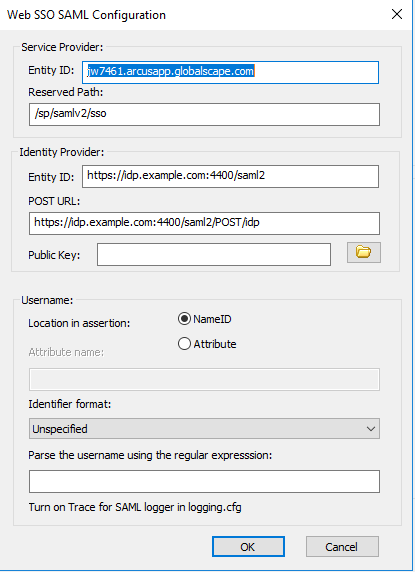Select the NameID radio button
This screenshot has width=415, height=572.
click(184, 319)
